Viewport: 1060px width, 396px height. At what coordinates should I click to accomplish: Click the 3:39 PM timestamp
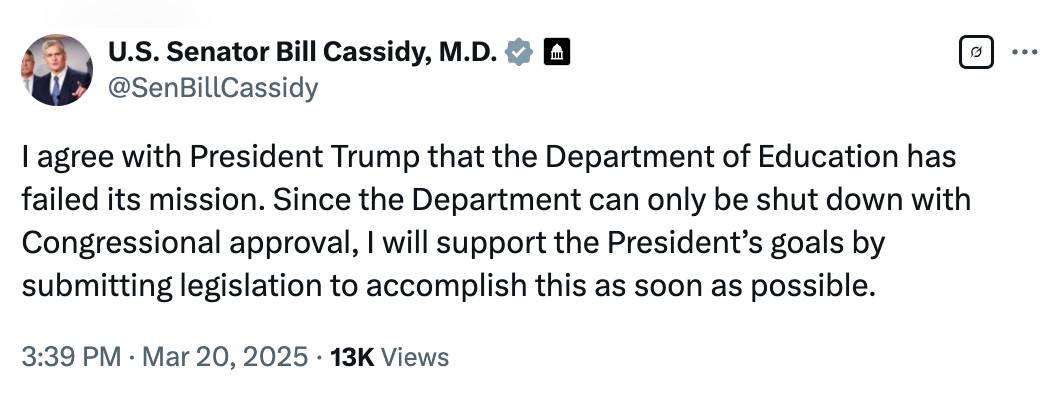(71, 357)
